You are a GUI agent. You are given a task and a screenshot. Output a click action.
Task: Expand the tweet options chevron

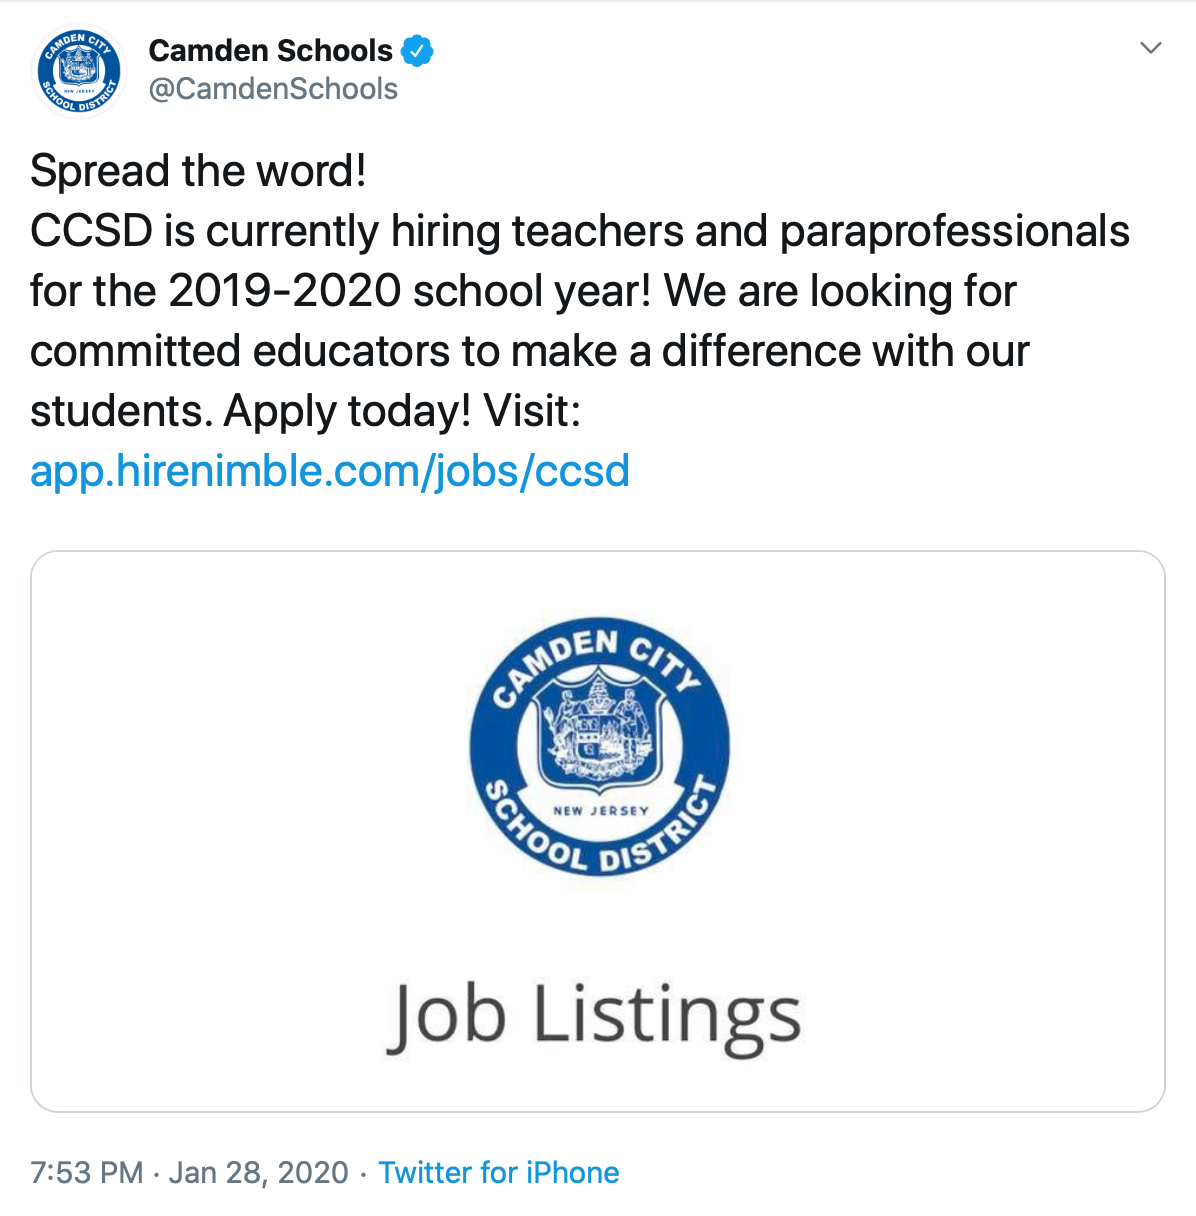pos(1151,48)
